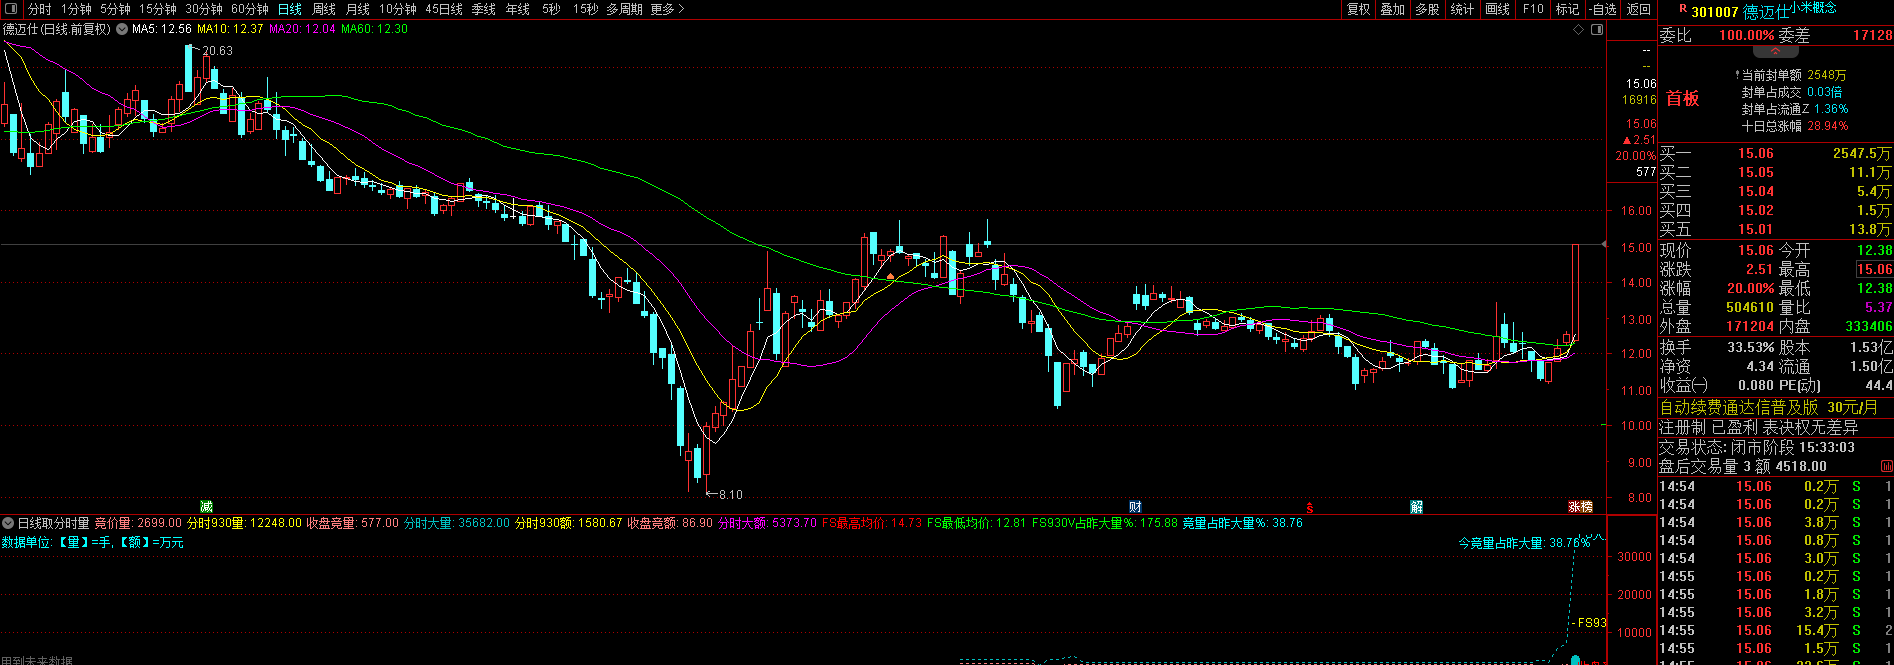This screenshot has height=665, width=1894.
Task: Open the small chart icon beside 盘后交易量
Action: click(1885, 466)
